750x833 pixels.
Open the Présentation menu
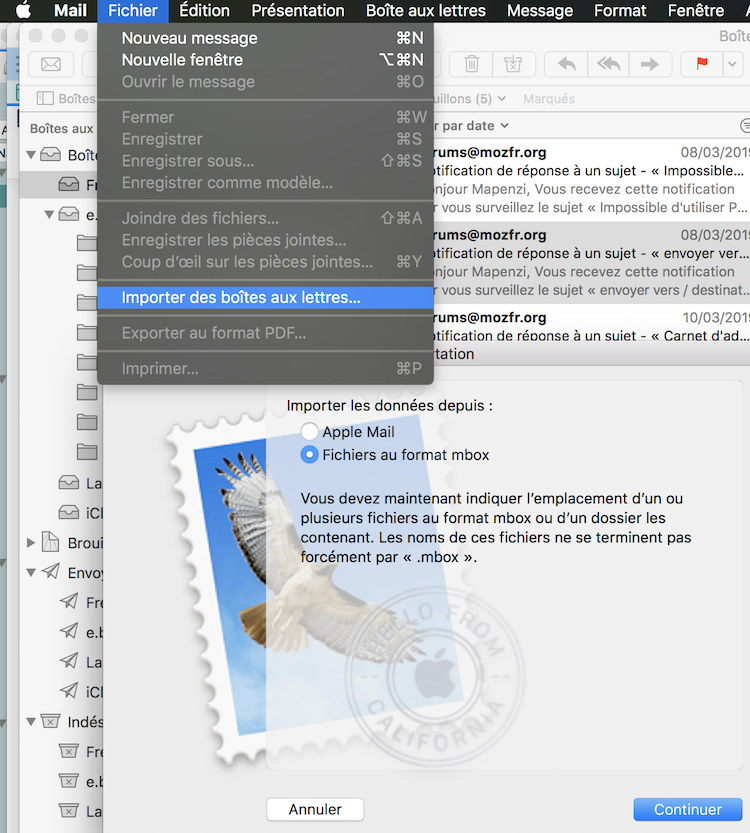[x=298, y=11]
